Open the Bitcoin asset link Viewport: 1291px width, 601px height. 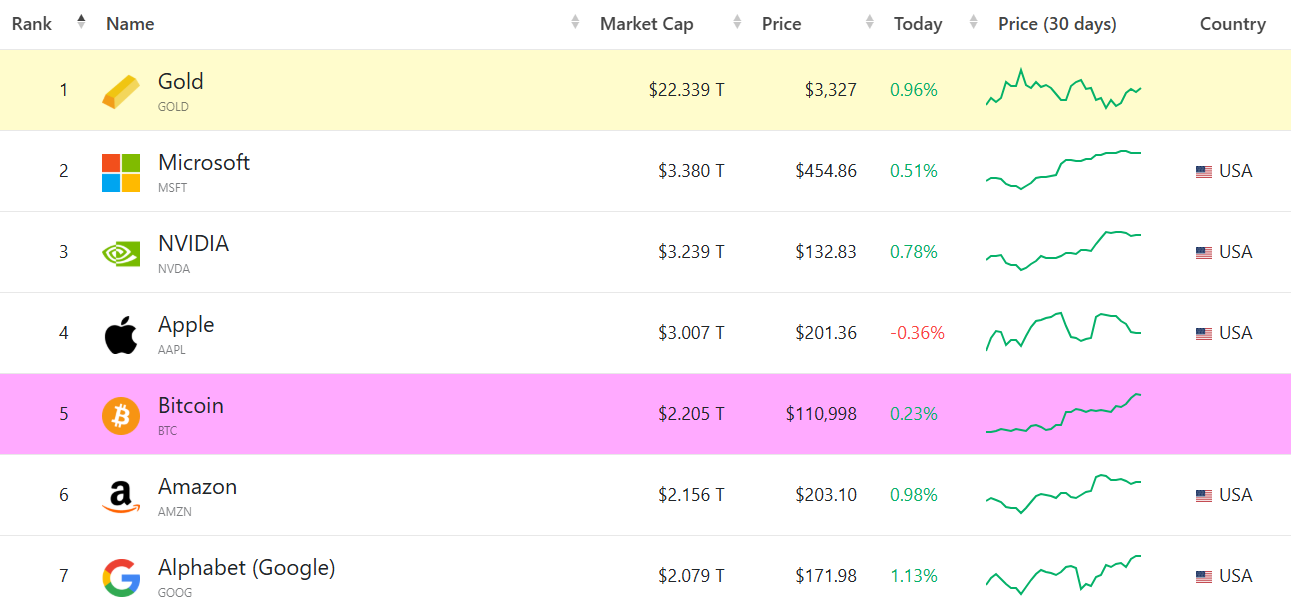(191, 406)
